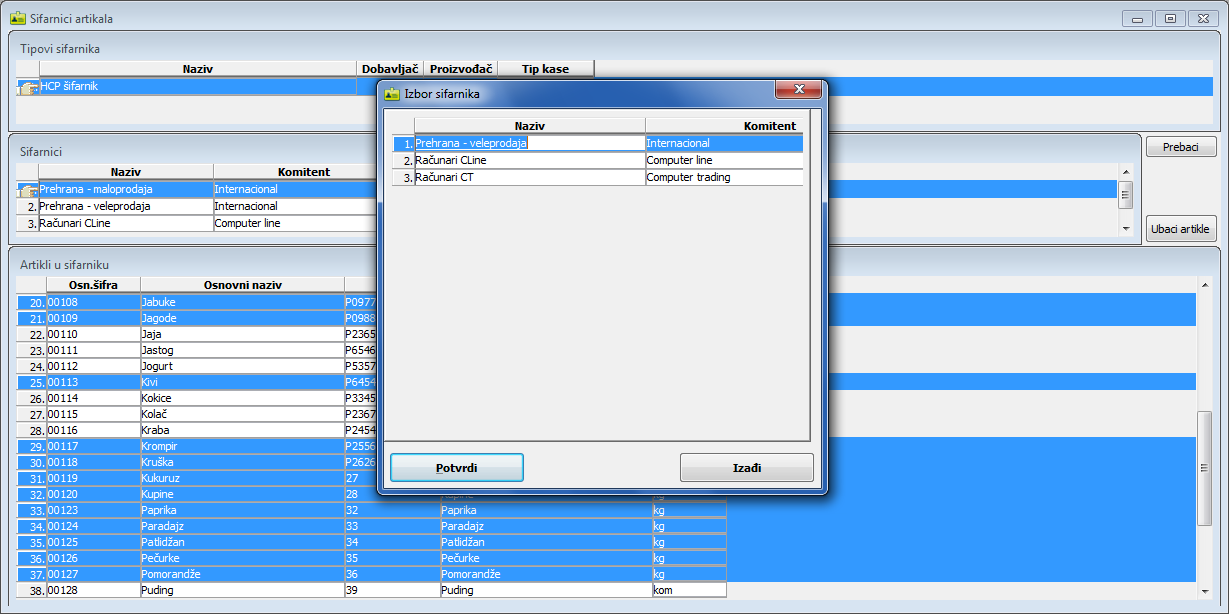Image resolution: width=1229 pixels, height=614 pixels.
Task: Click the Izbor sifarnika dialog title icon
Action: [x=392, y=93]
